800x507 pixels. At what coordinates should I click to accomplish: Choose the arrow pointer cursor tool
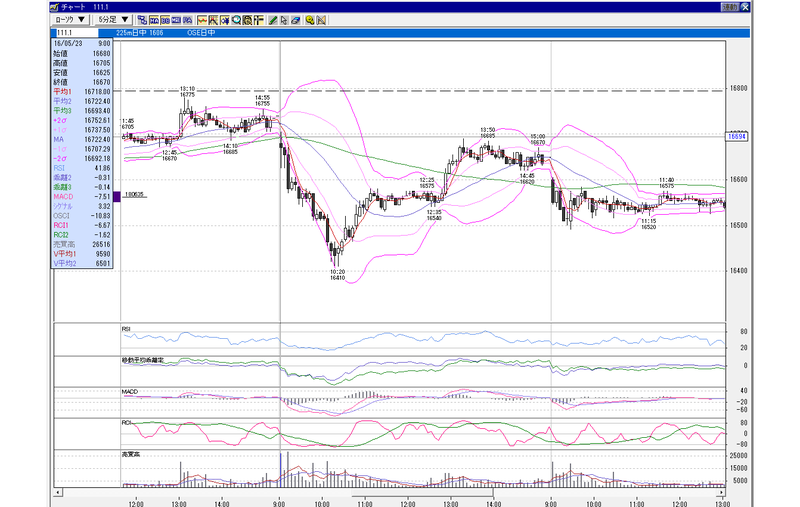(284, 20)
